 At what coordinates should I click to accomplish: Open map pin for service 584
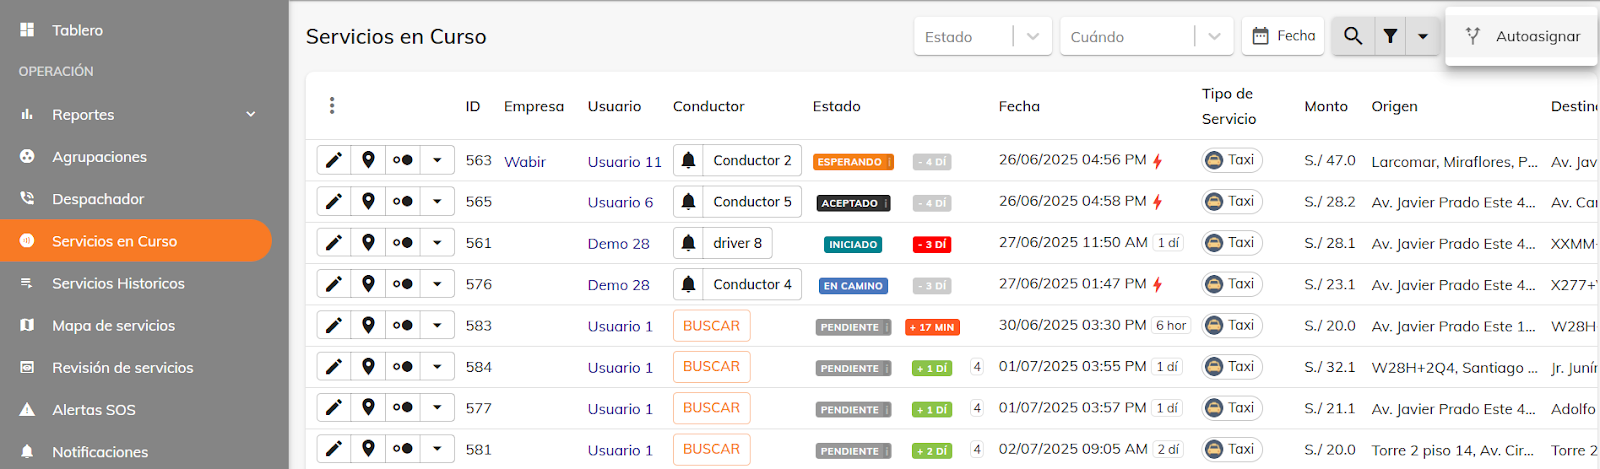(x=368, y=367)
